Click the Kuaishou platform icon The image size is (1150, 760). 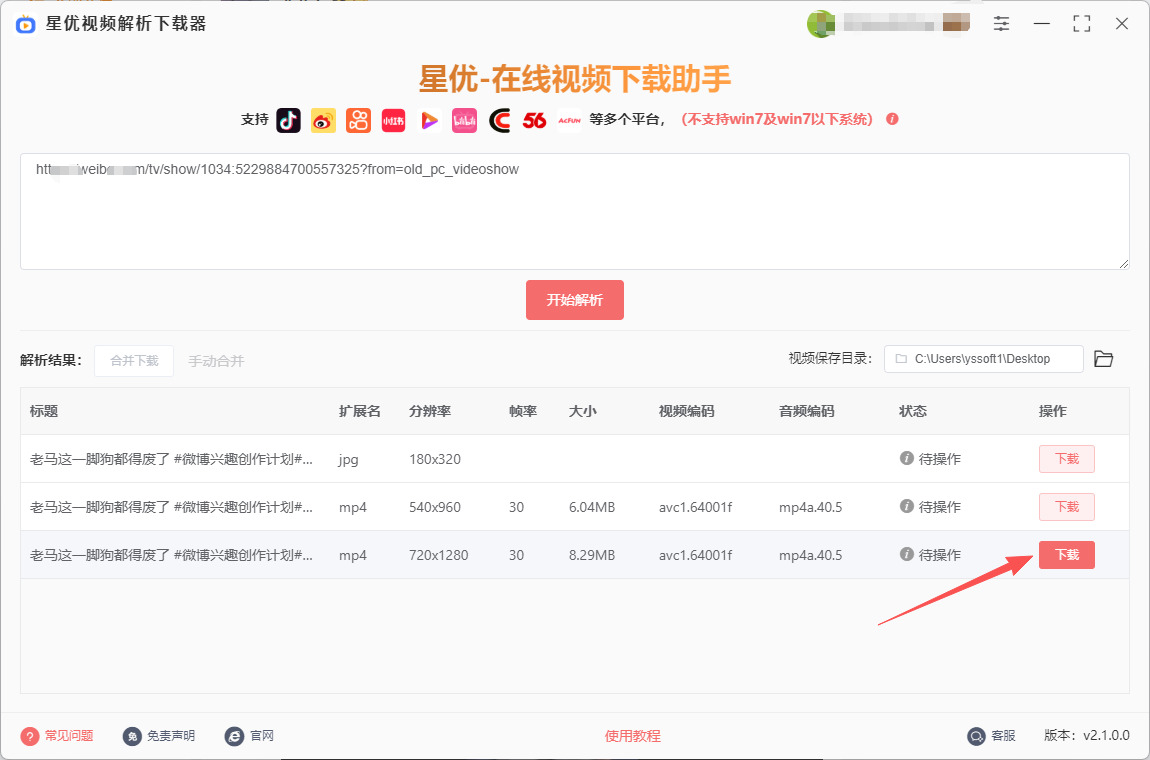(359, 120)
